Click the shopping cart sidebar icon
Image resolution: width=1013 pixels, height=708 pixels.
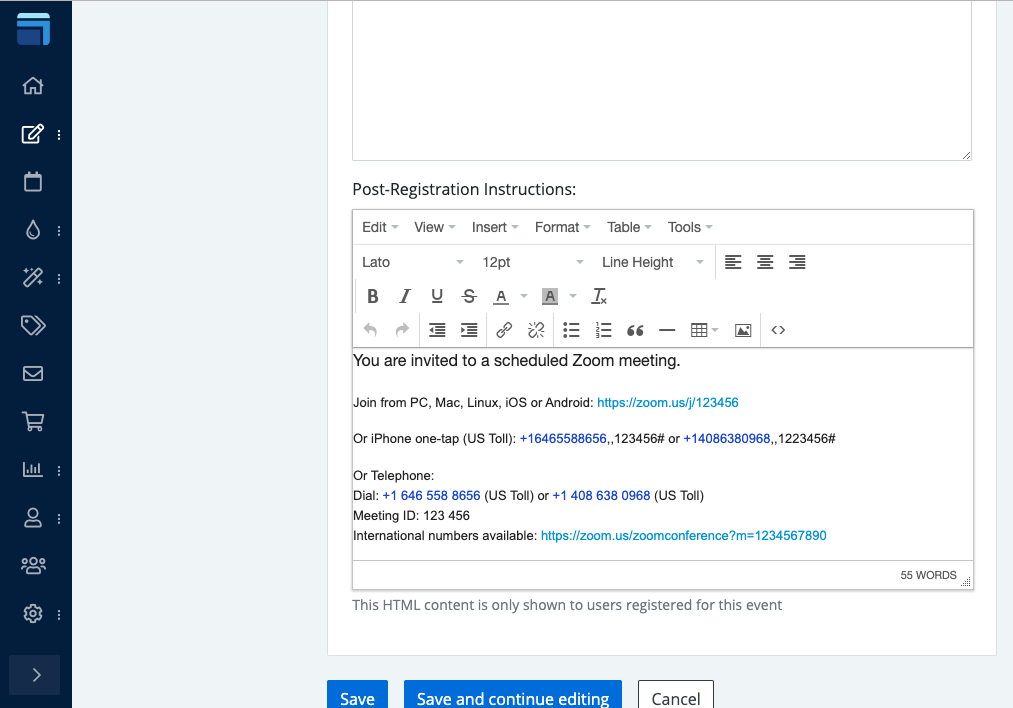(x=33, y=421)
